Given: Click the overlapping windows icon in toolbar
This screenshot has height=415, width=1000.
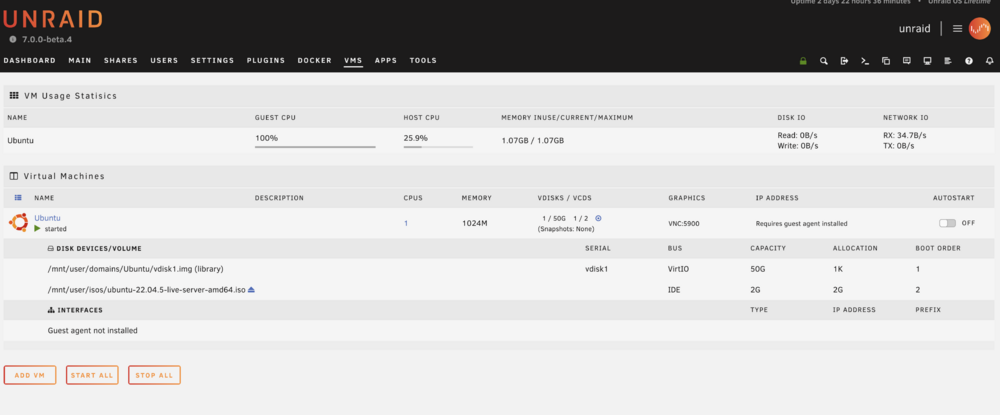Looking at the screenshot, I should (x=886, y=61).
